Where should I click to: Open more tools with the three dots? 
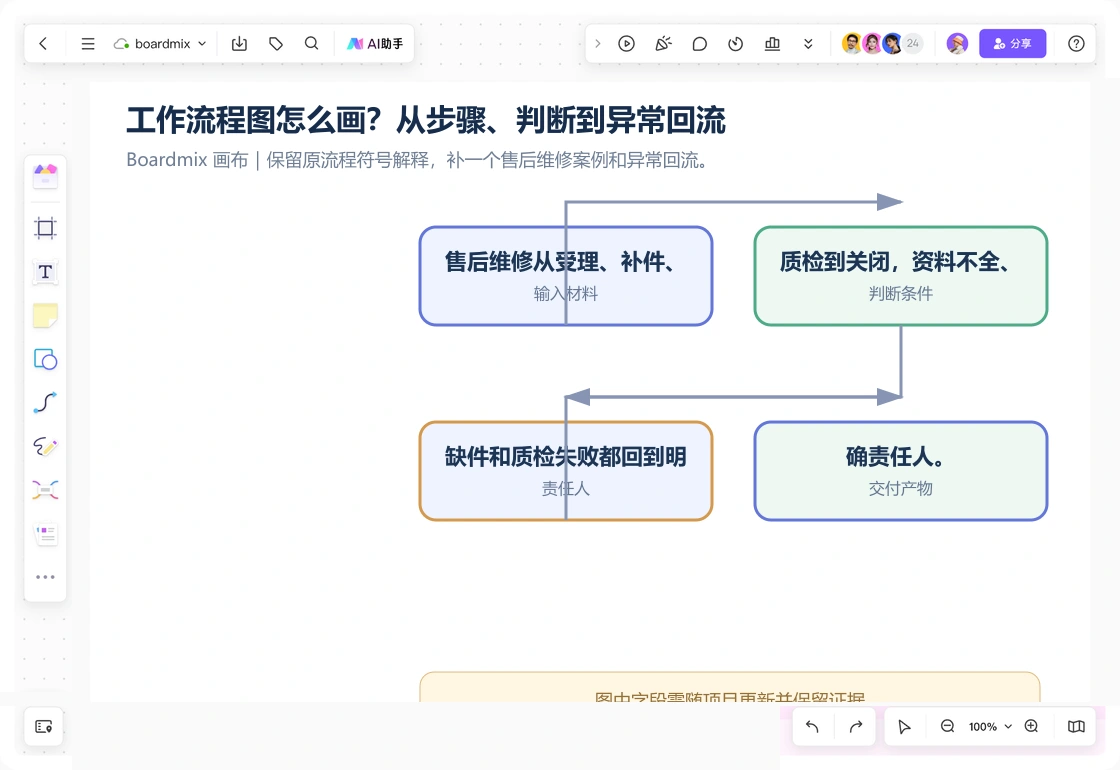pos(45,577)
